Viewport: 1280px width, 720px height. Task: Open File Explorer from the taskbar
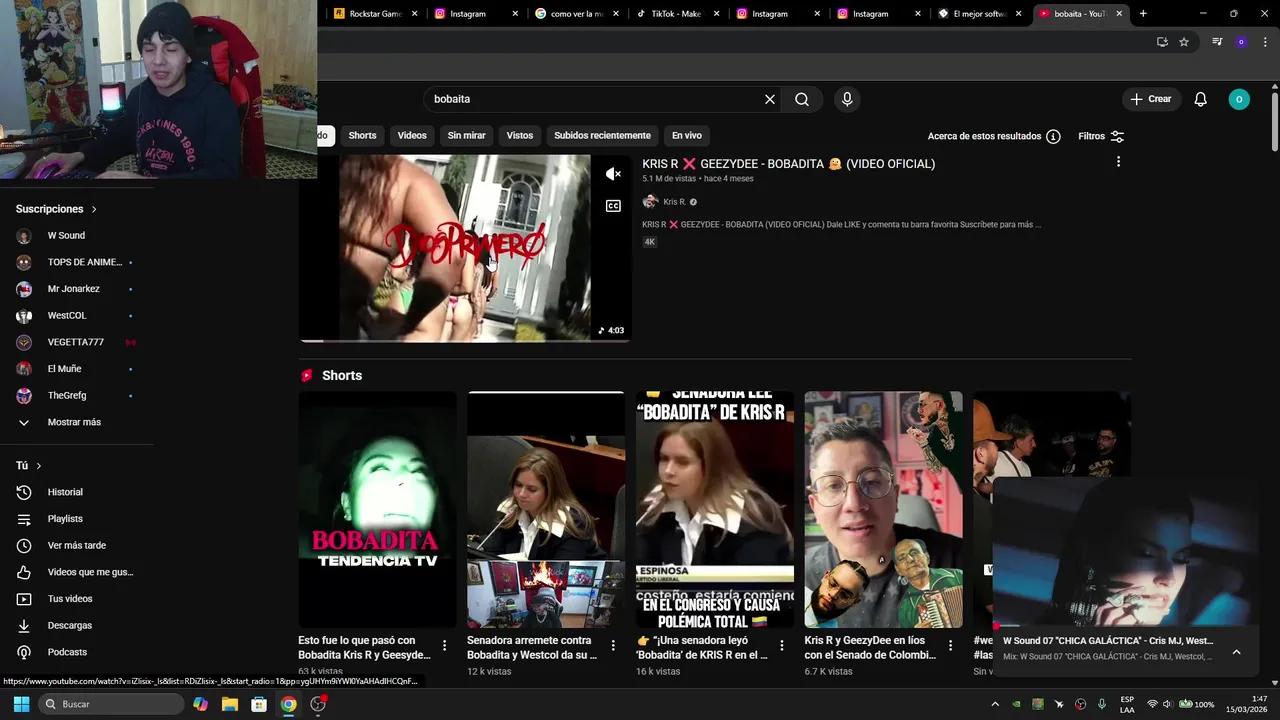[230, 704]
